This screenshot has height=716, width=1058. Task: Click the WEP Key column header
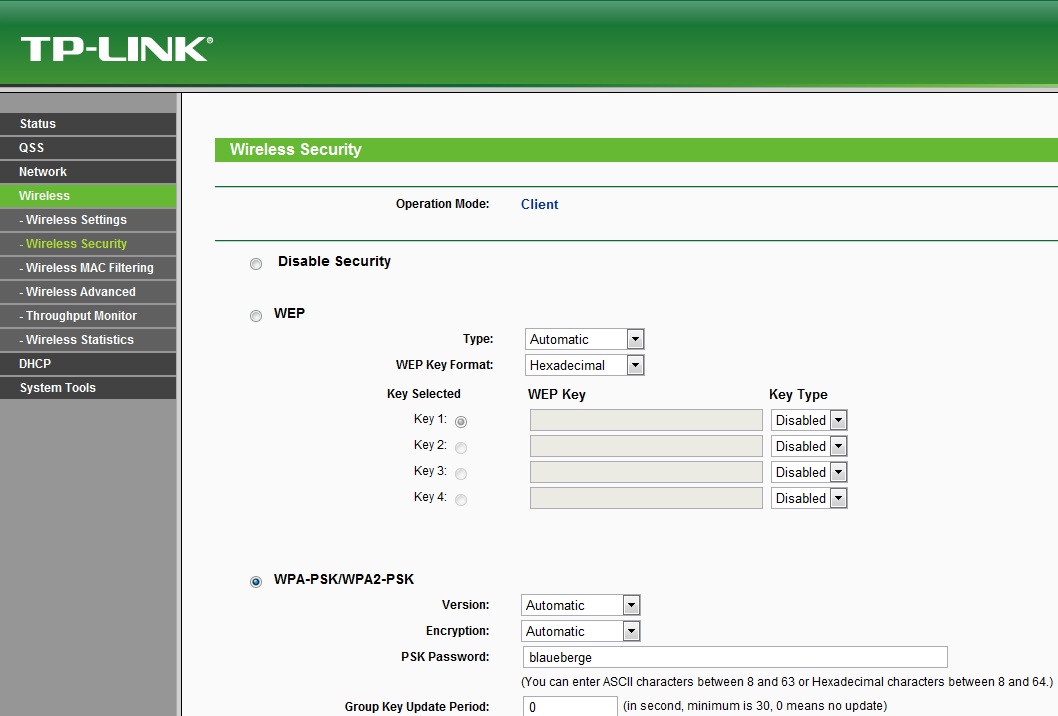tap(557, 394)
